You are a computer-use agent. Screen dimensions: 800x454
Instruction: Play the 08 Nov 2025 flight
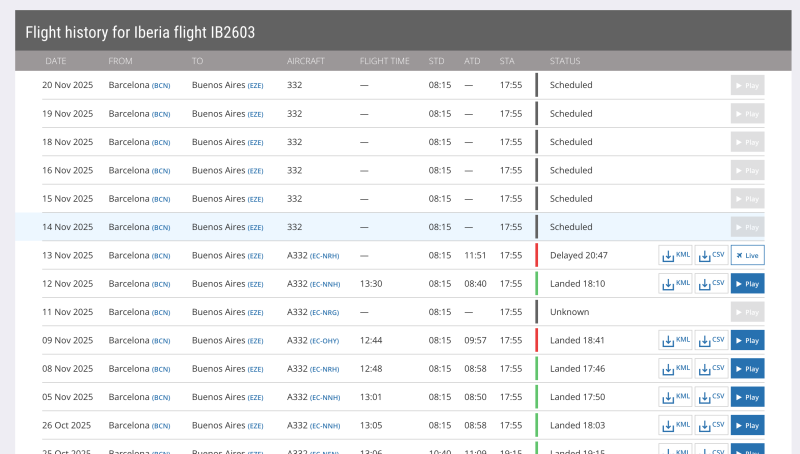[747, 369]
